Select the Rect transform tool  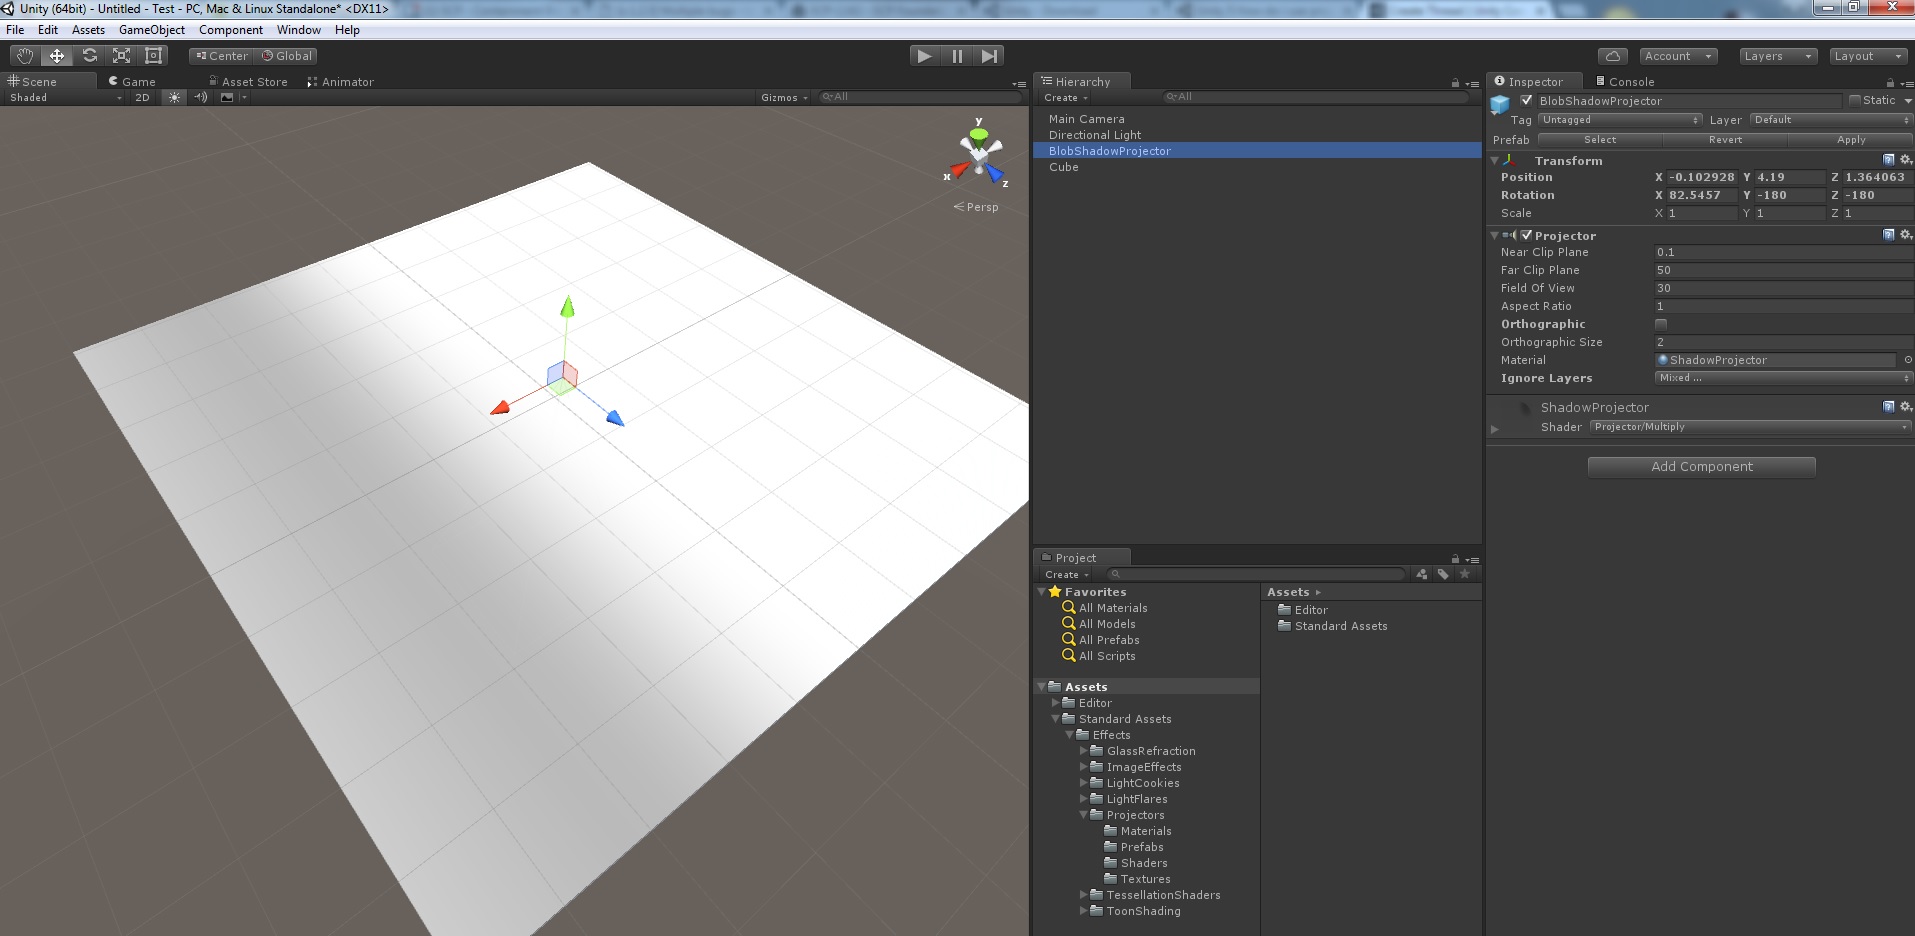coord(153,56)
